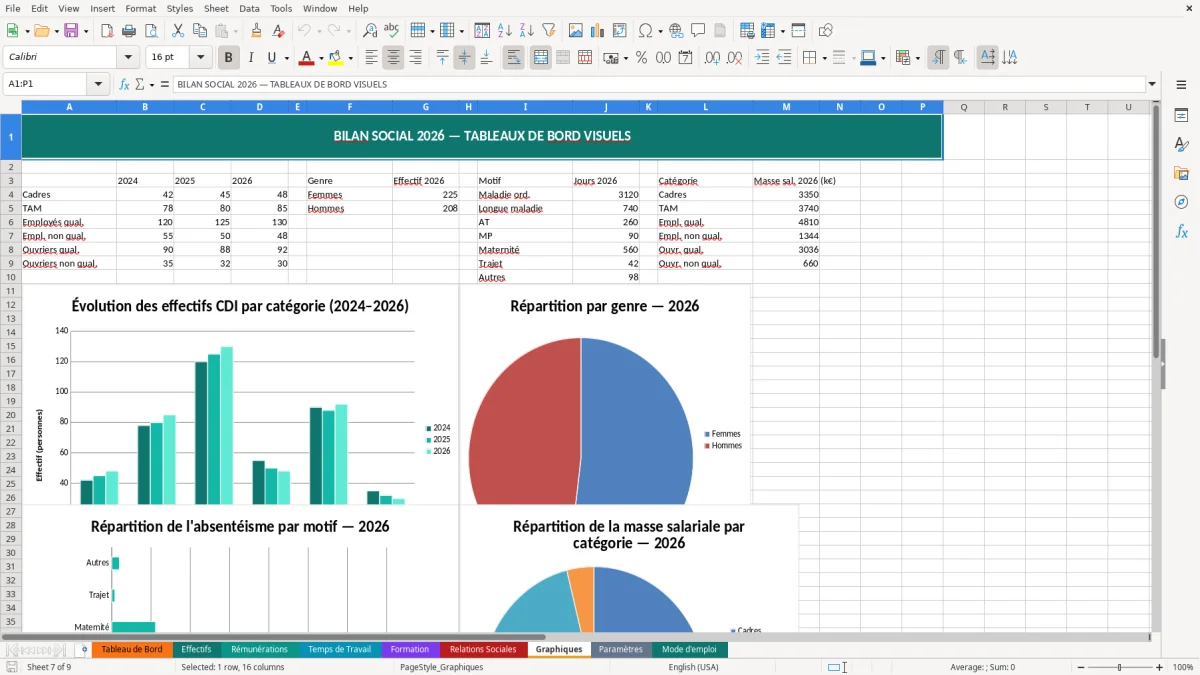
Task: Click Format as Percent icon
Action: 641,58
